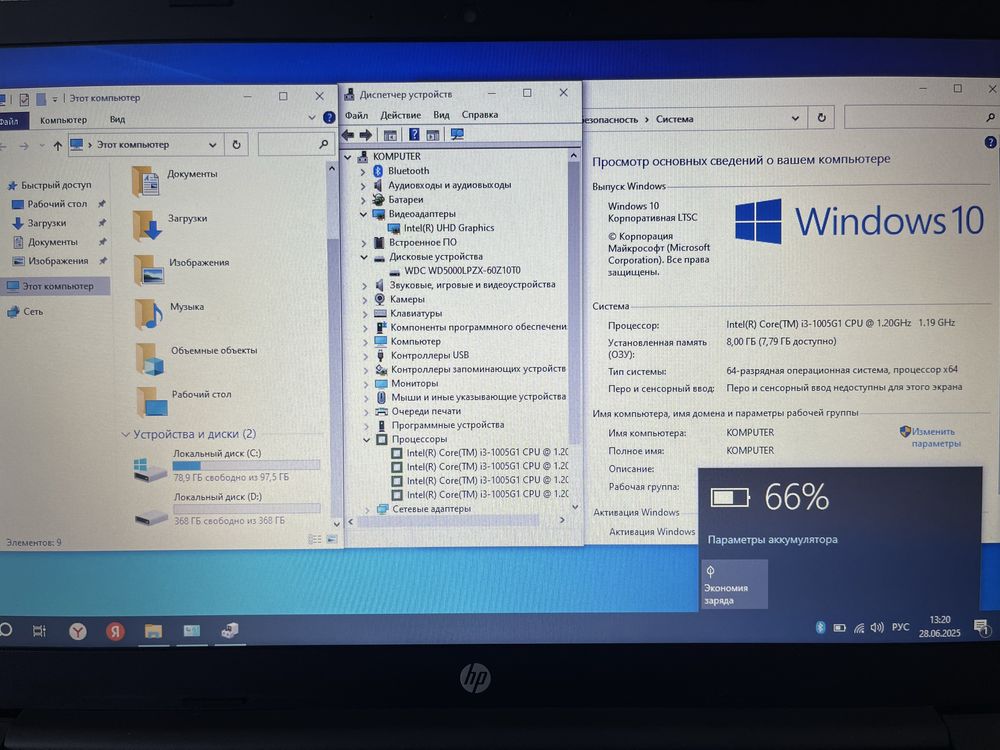Viewport: 1000px width, 750px height.
Task: Open Help icon in Device Manager toolbar
Action: (414, 135)
